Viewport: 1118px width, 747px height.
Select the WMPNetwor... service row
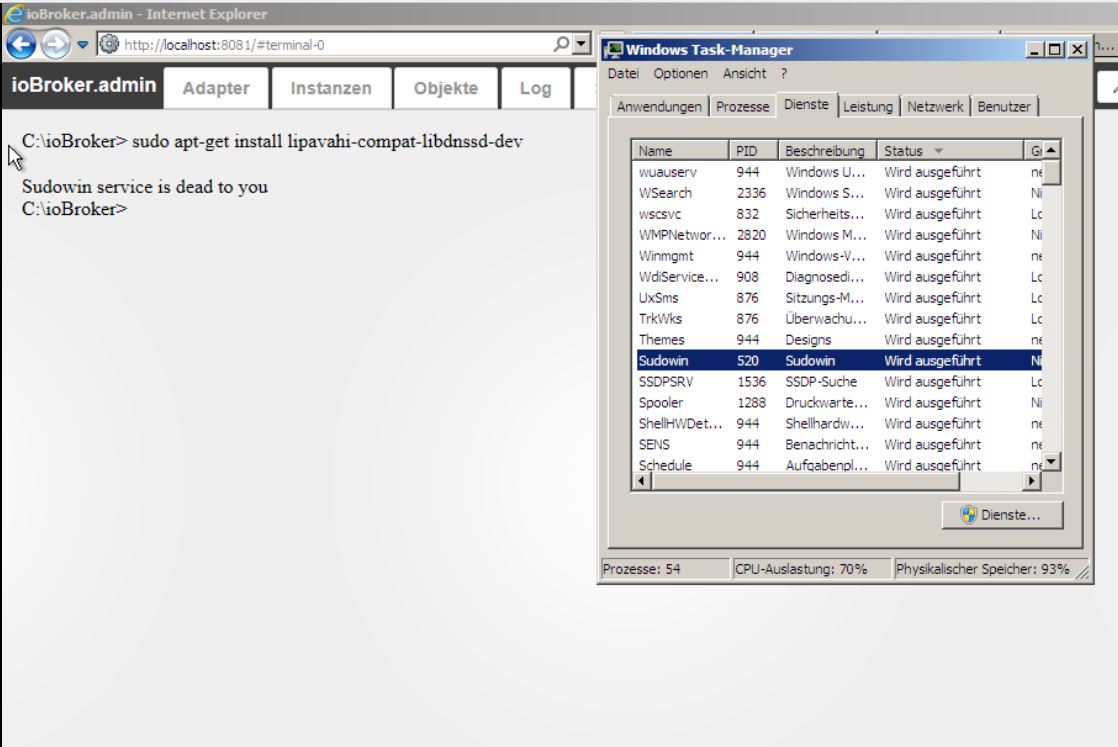[838, 235]
